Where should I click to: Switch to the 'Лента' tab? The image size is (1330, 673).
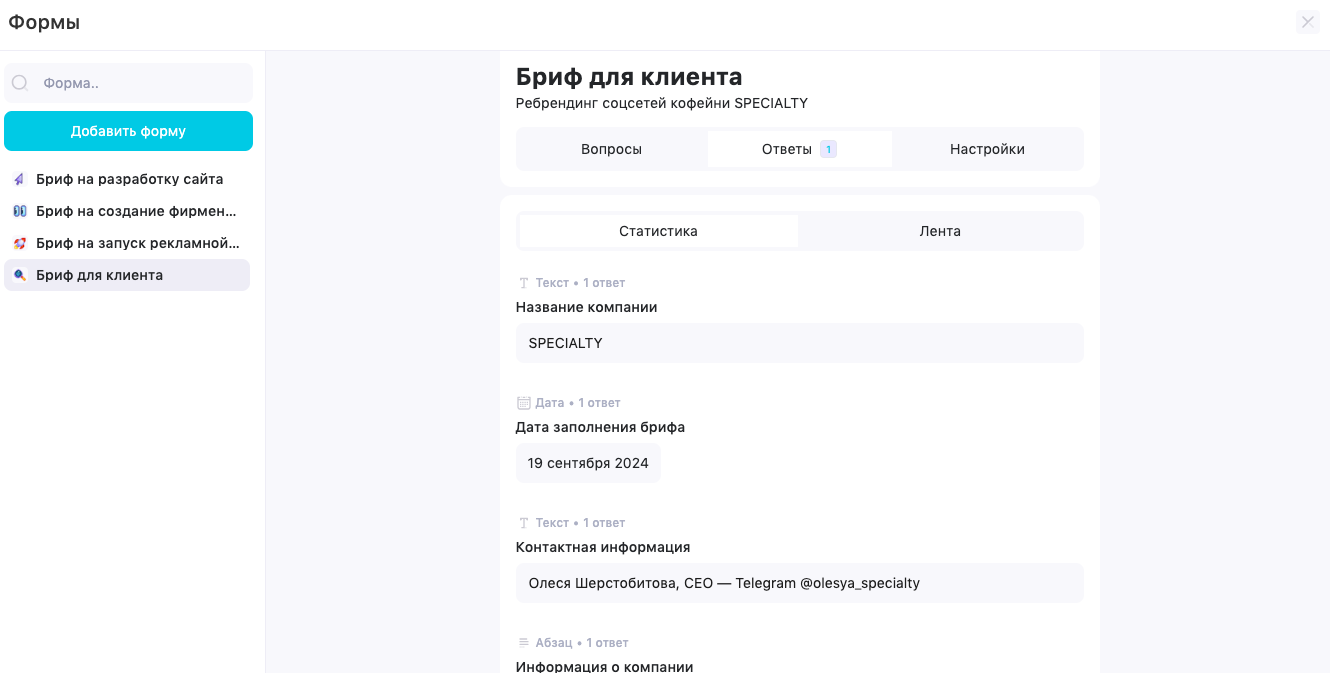939,230
